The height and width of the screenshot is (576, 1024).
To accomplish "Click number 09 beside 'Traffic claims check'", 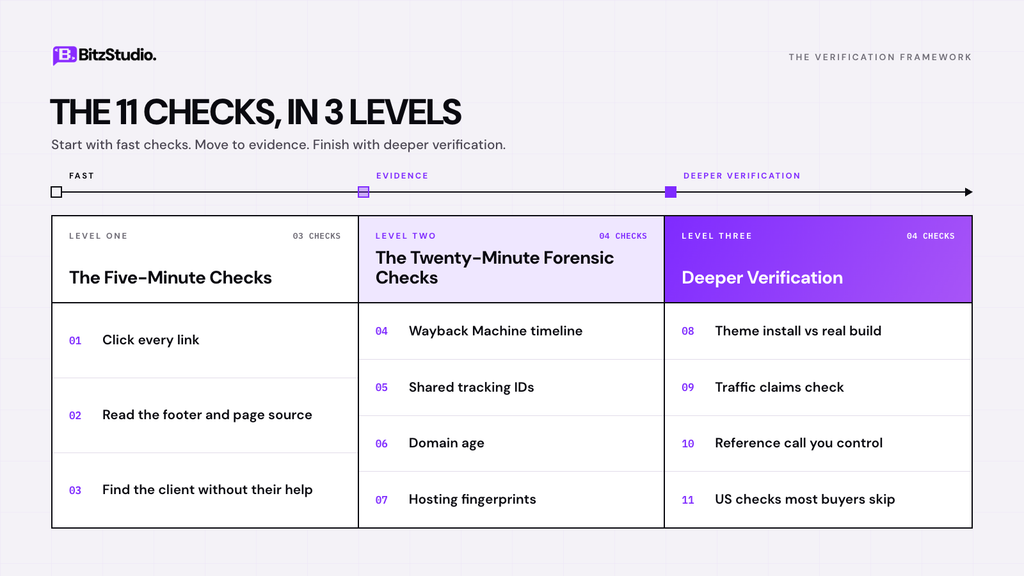I will tap(688, 388).
